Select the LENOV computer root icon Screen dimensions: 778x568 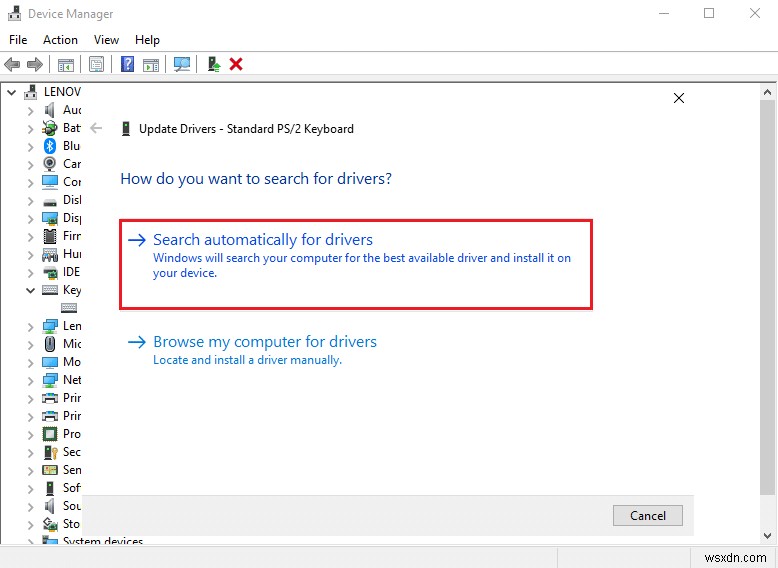(31, 92)
